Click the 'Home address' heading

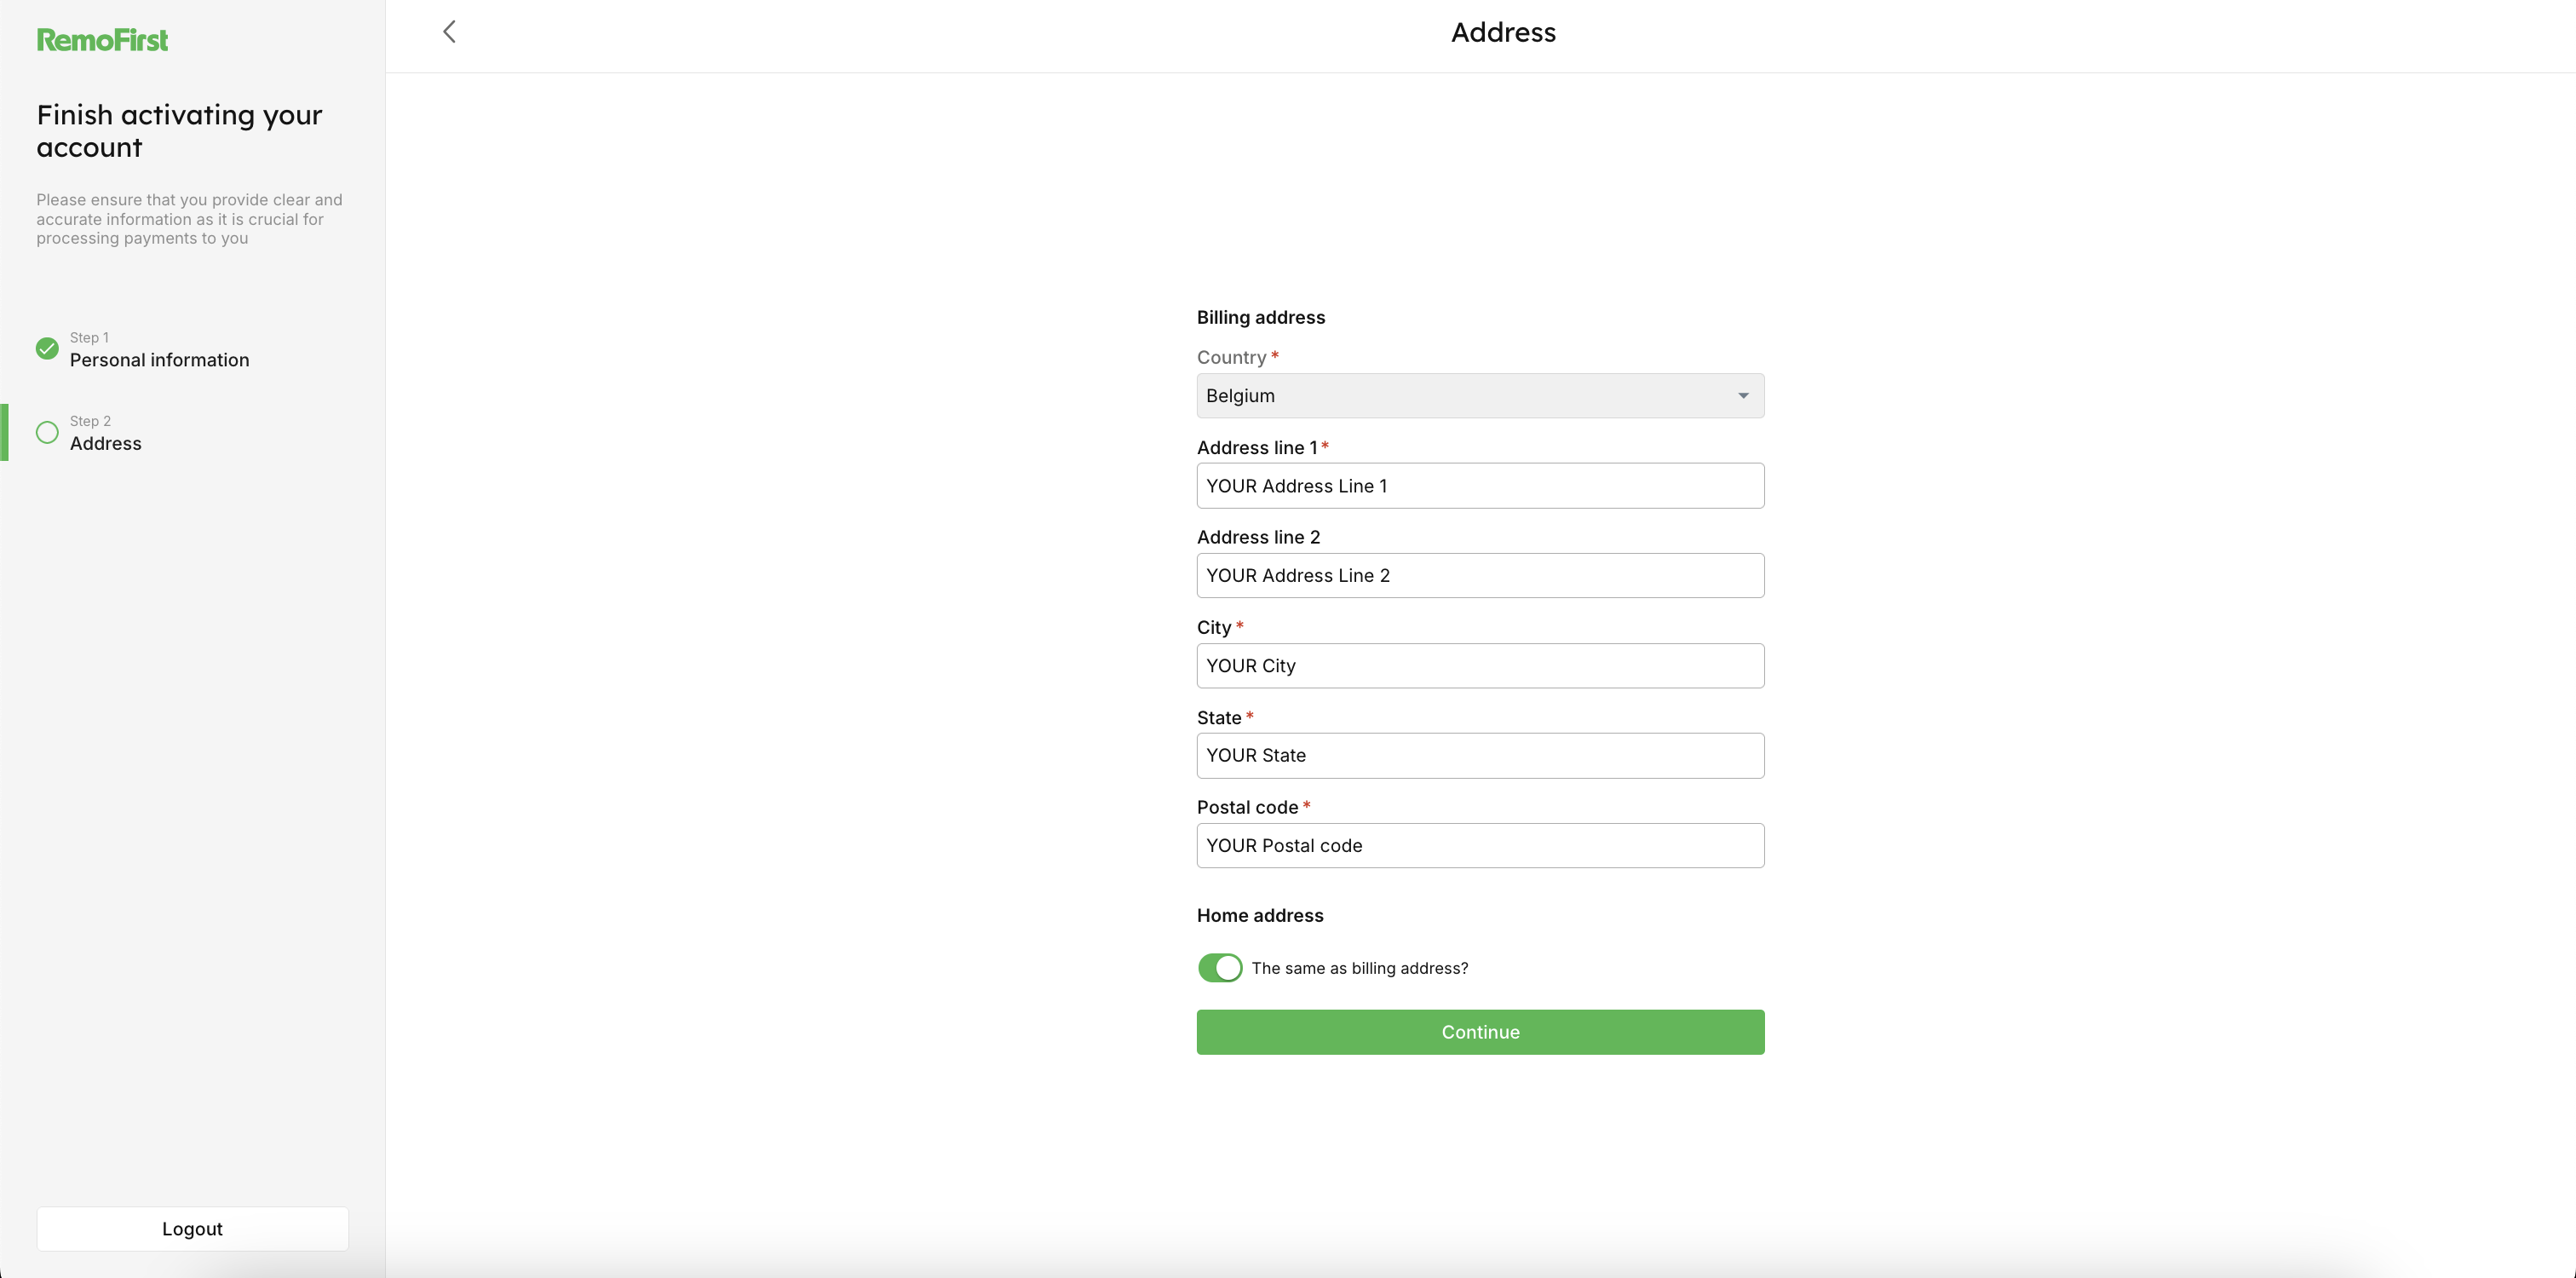click(x=1260, y=915)
